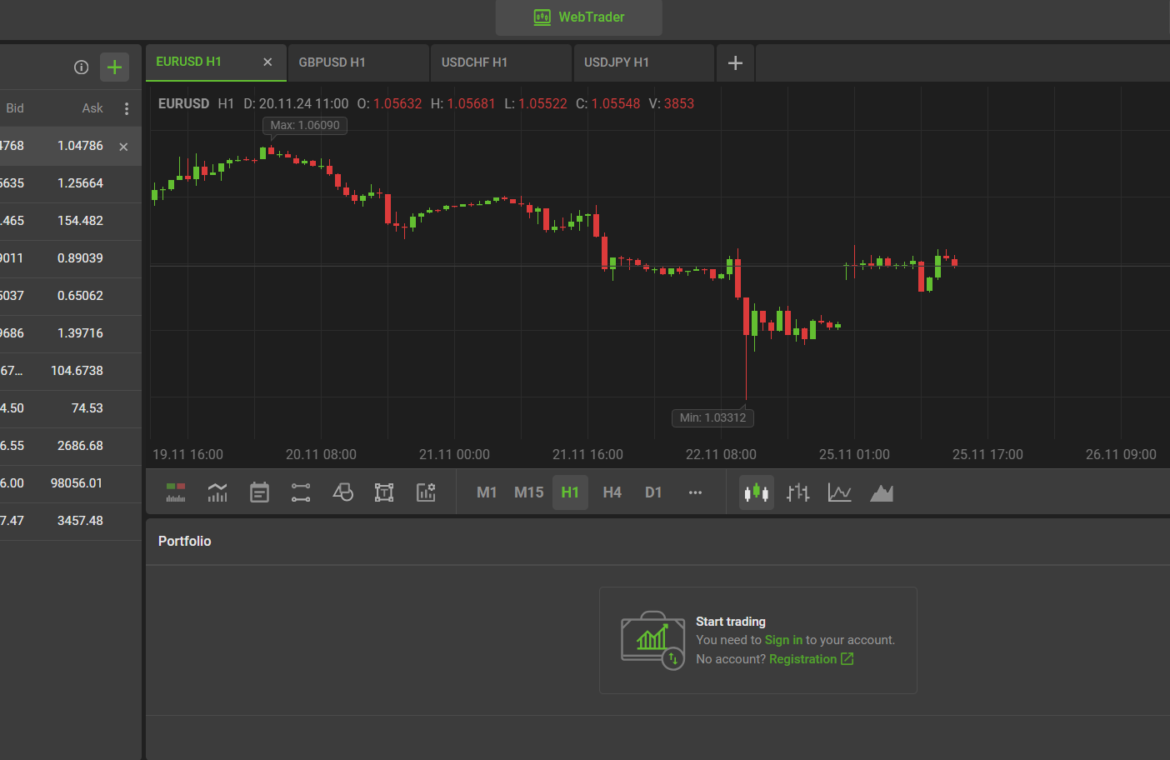Viewport: 1170px width, 760px height.
Task: Click the Sign in link
Action: click(783, 640)
